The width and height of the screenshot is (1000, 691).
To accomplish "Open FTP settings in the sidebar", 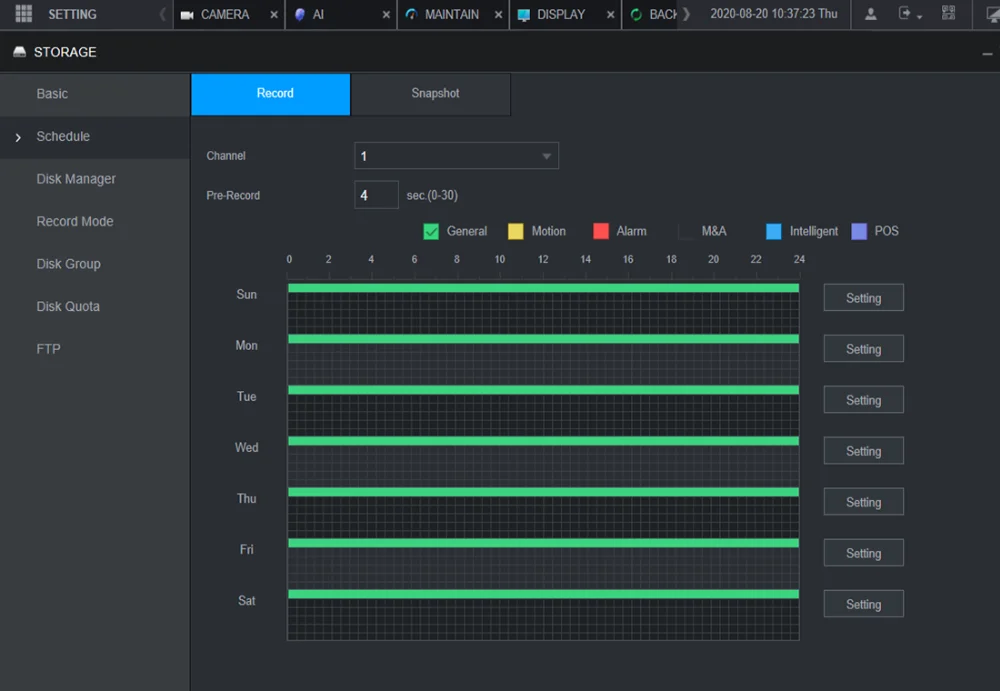I will pyautogui.click(x=94, y=349).
